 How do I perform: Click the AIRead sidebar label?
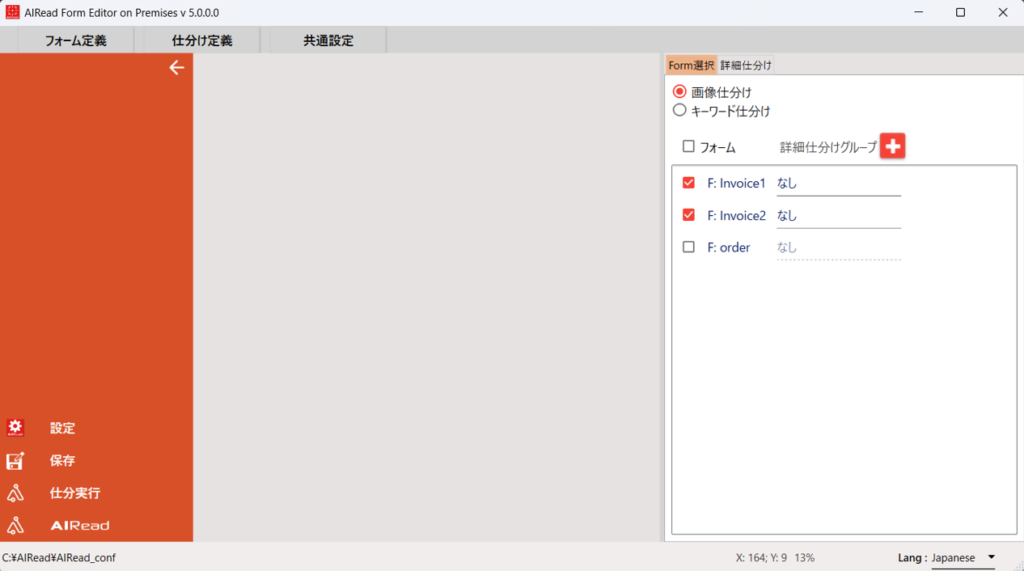[80, 525]
